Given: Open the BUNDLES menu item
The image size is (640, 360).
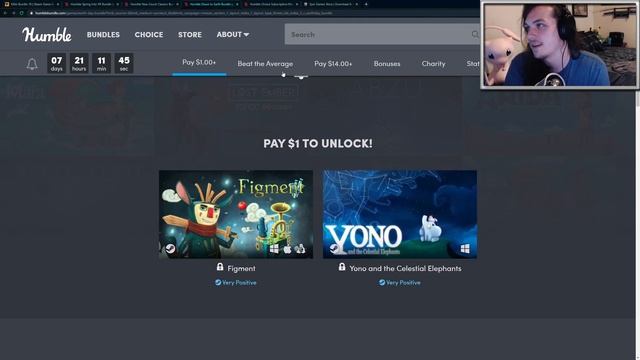Looking at the screenshot, I should tap(103, 35).
